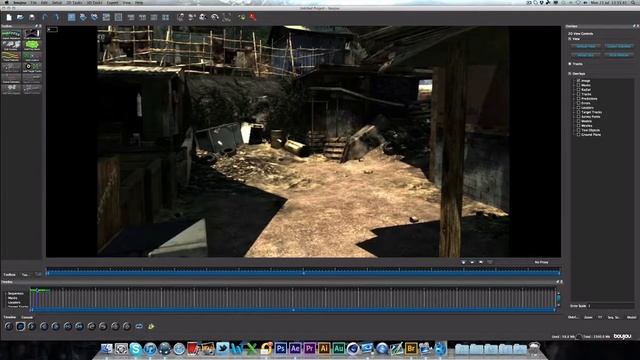Click the lower blue timeline range bar
The height and width of the screenshot is (360, 640).
[x=293, y=310]
